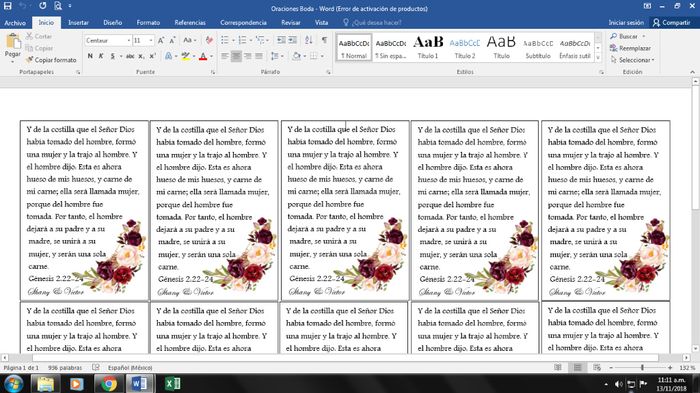The image size is (700, 393).
Task: Click the Compartir button
Action: click(x=671, y=22)
